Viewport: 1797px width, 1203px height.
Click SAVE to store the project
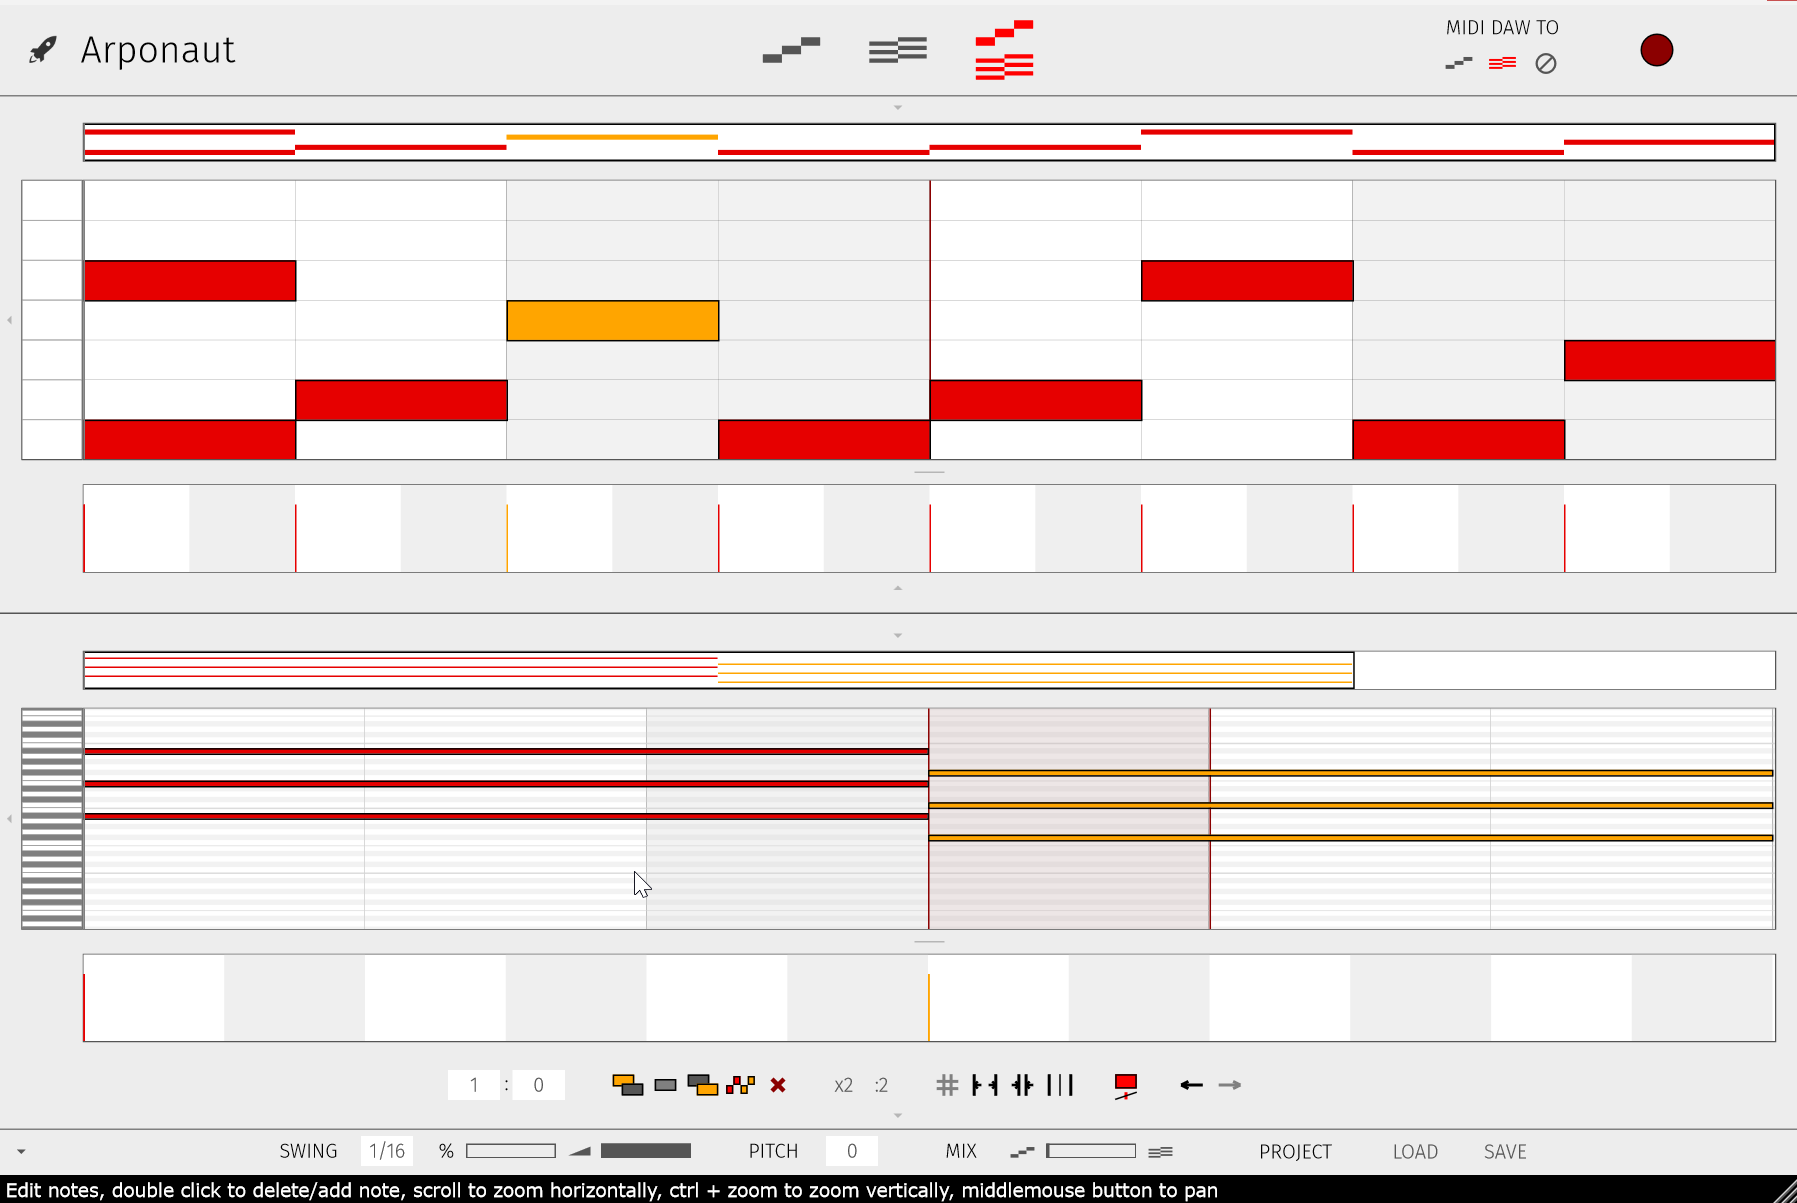pyautogui.click(x=1505, y=1151)
